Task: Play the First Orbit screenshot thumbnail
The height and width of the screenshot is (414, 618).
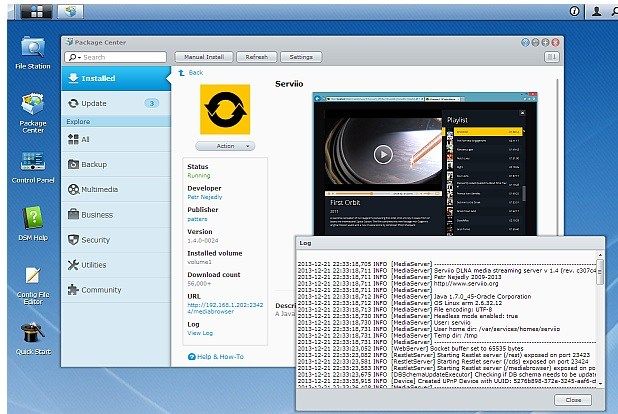Action: 383,154
